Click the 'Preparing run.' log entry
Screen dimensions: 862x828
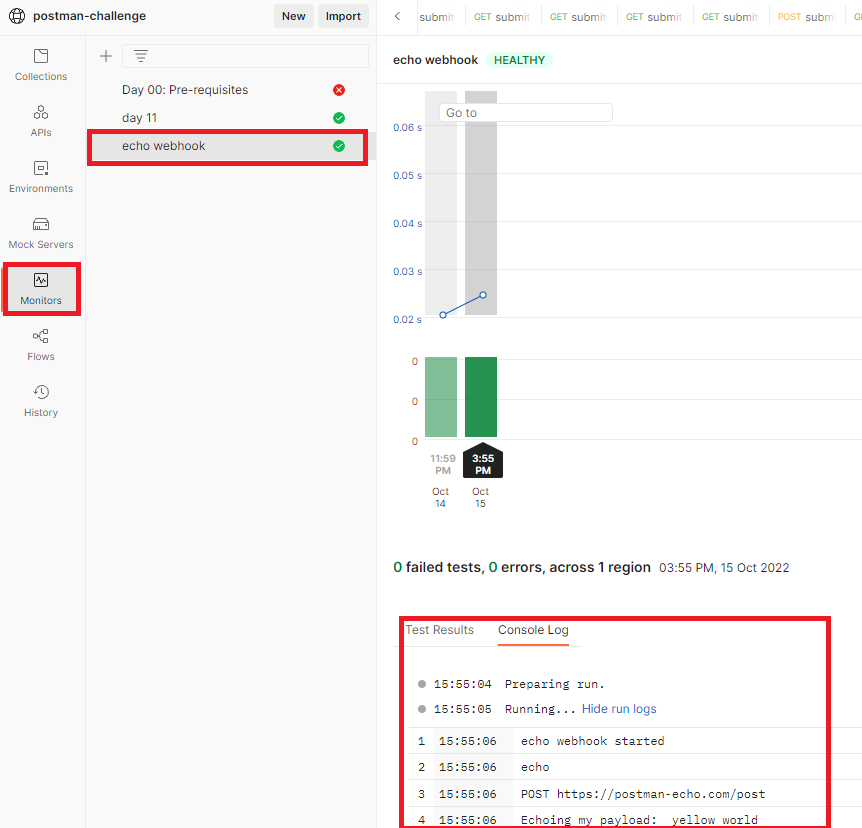point(555,684)
